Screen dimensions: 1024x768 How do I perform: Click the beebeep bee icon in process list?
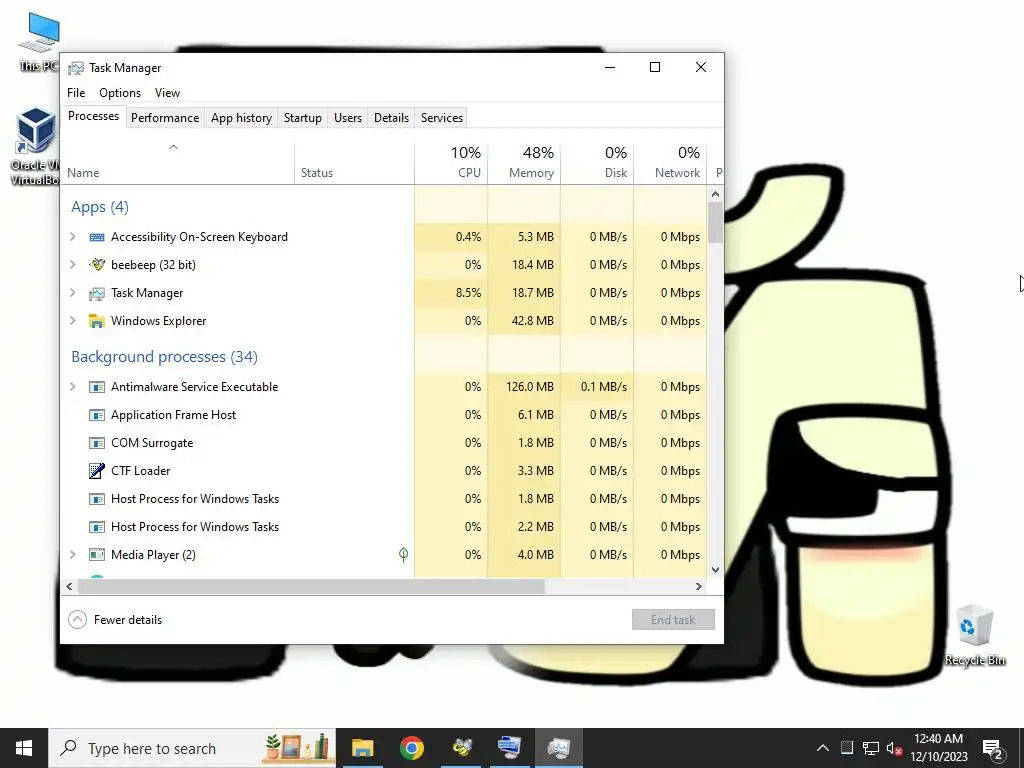pos(97,264)
